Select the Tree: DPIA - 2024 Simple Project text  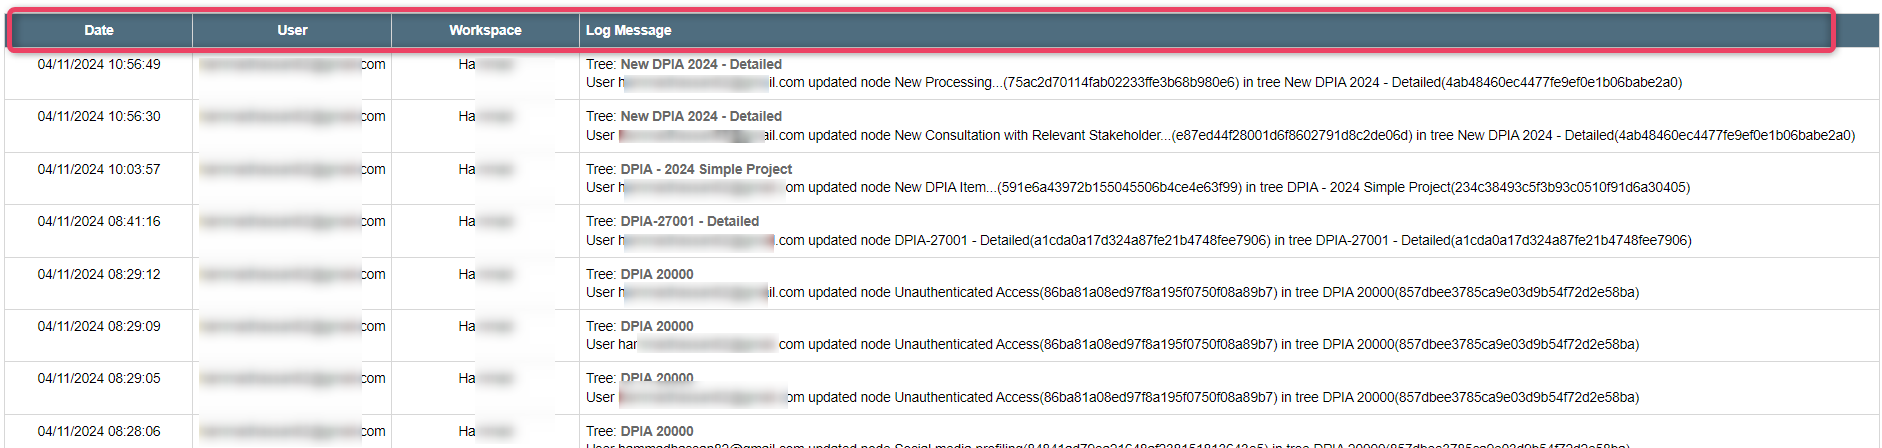click(689, 169)
